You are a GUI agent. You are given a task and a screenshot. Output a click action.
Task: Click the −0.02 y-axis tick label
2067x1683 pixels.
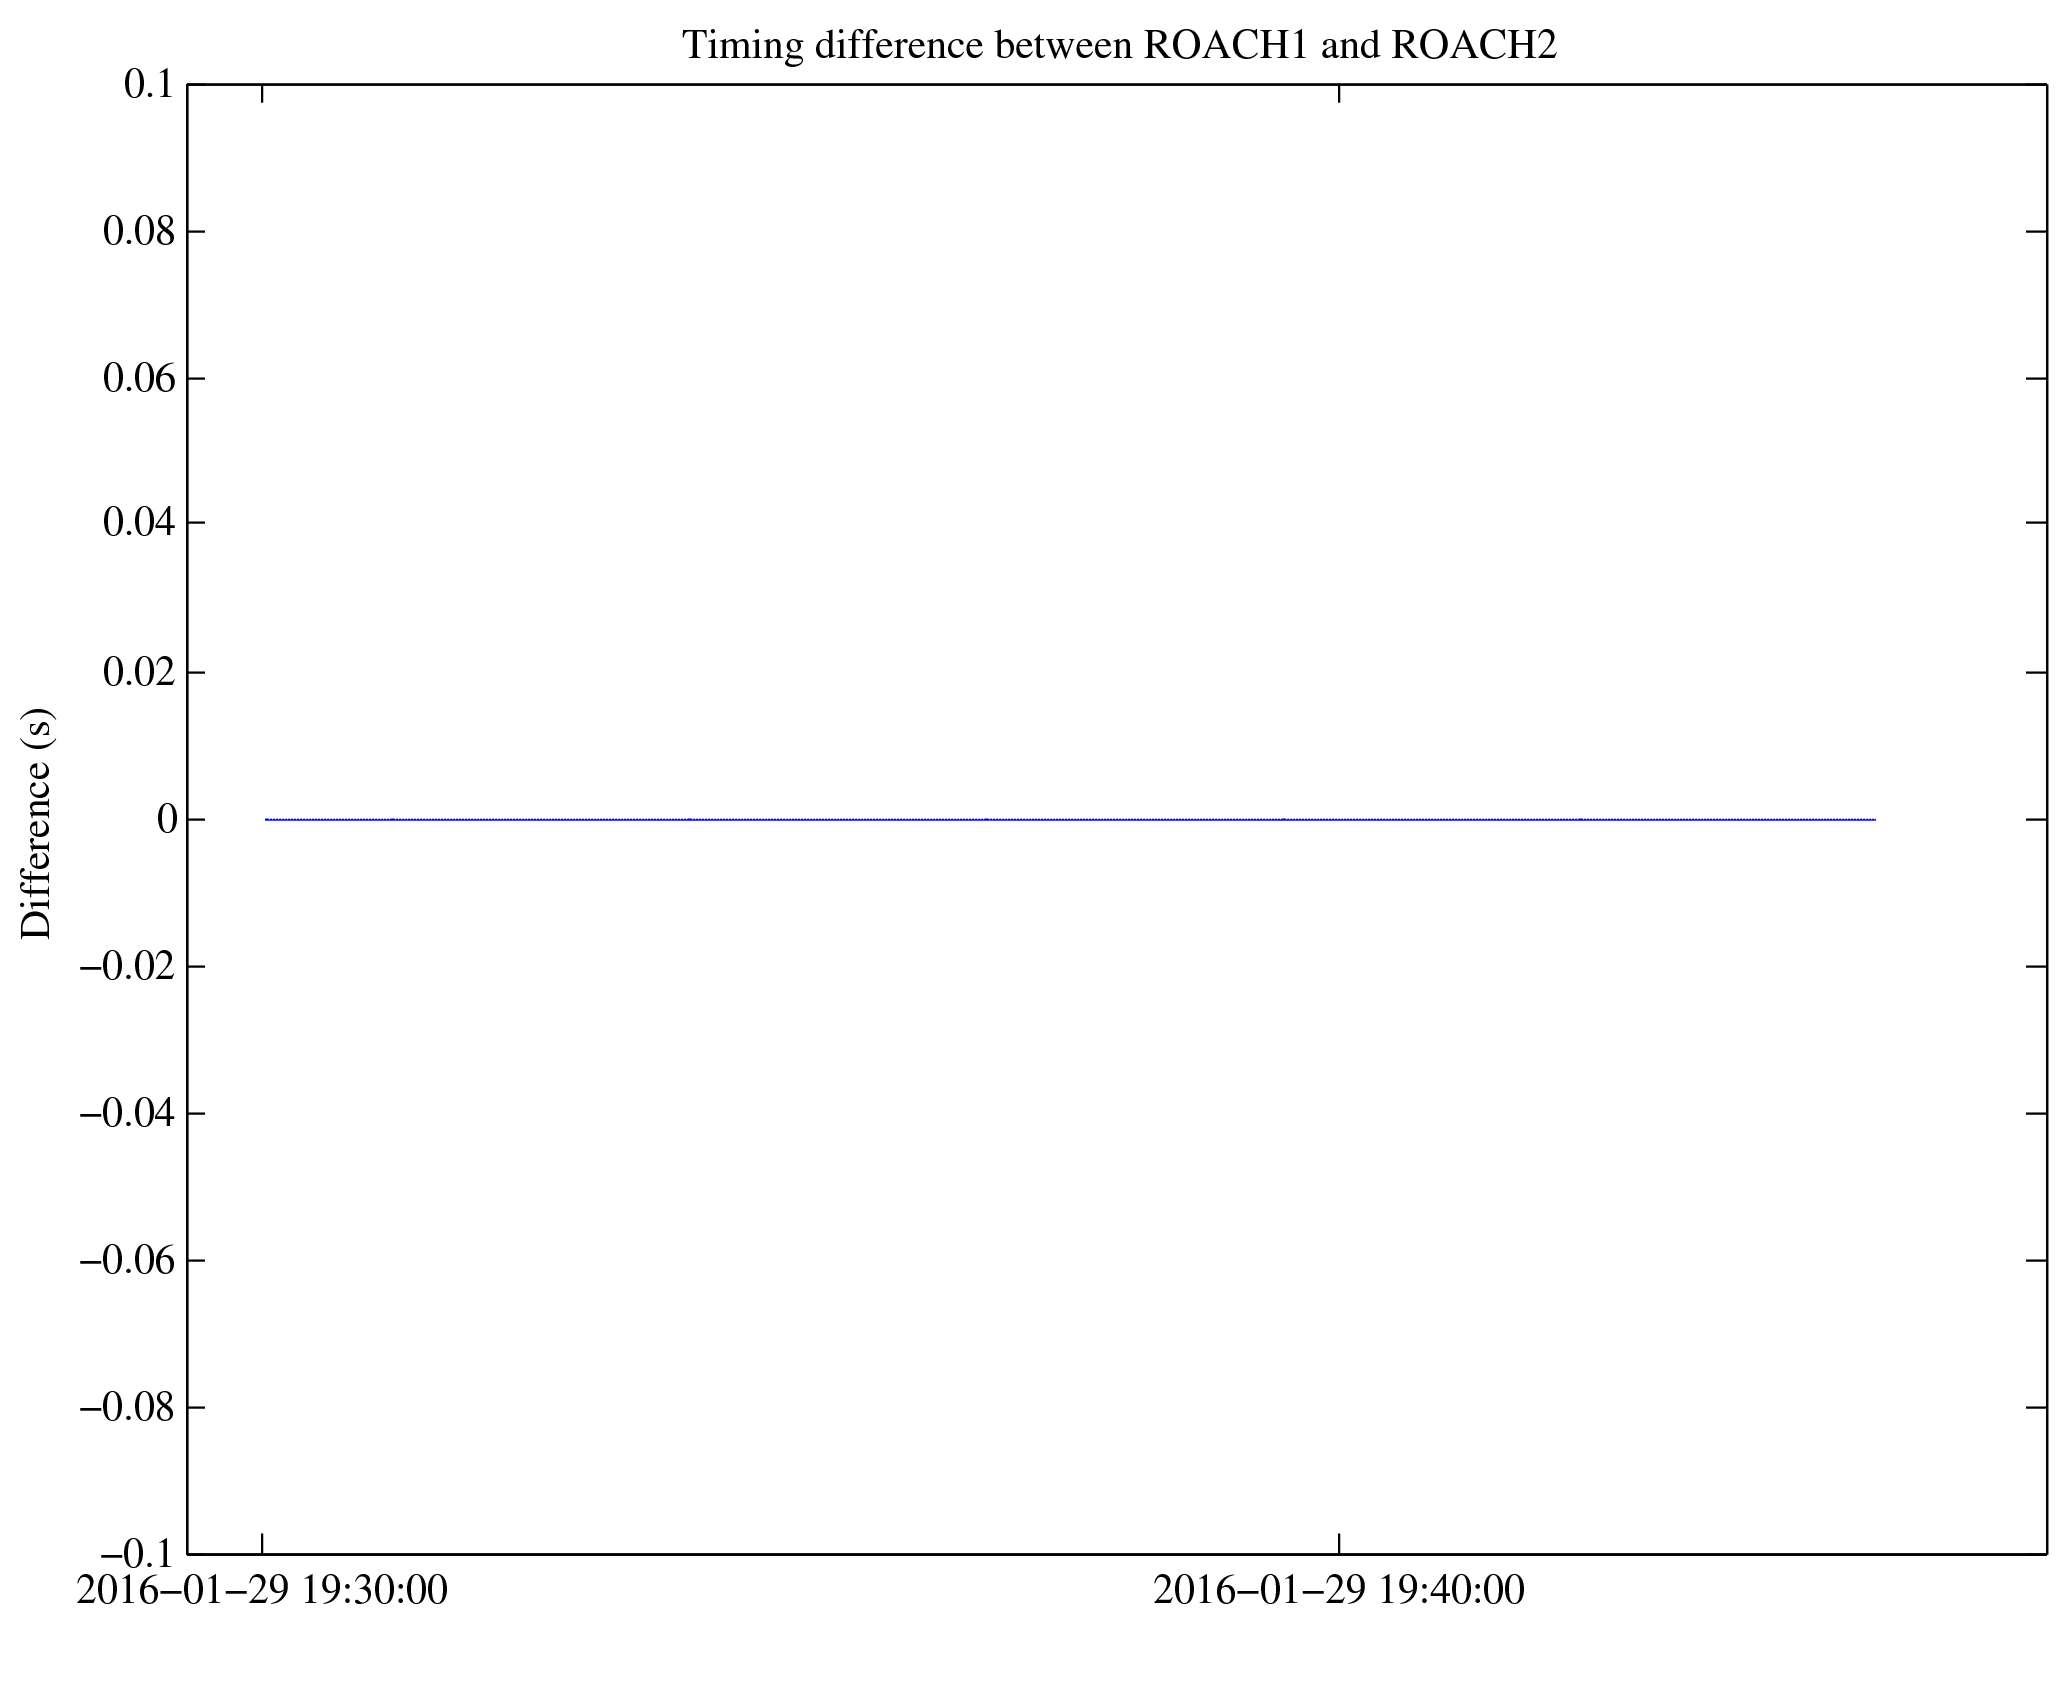click(x=128, y=967)
